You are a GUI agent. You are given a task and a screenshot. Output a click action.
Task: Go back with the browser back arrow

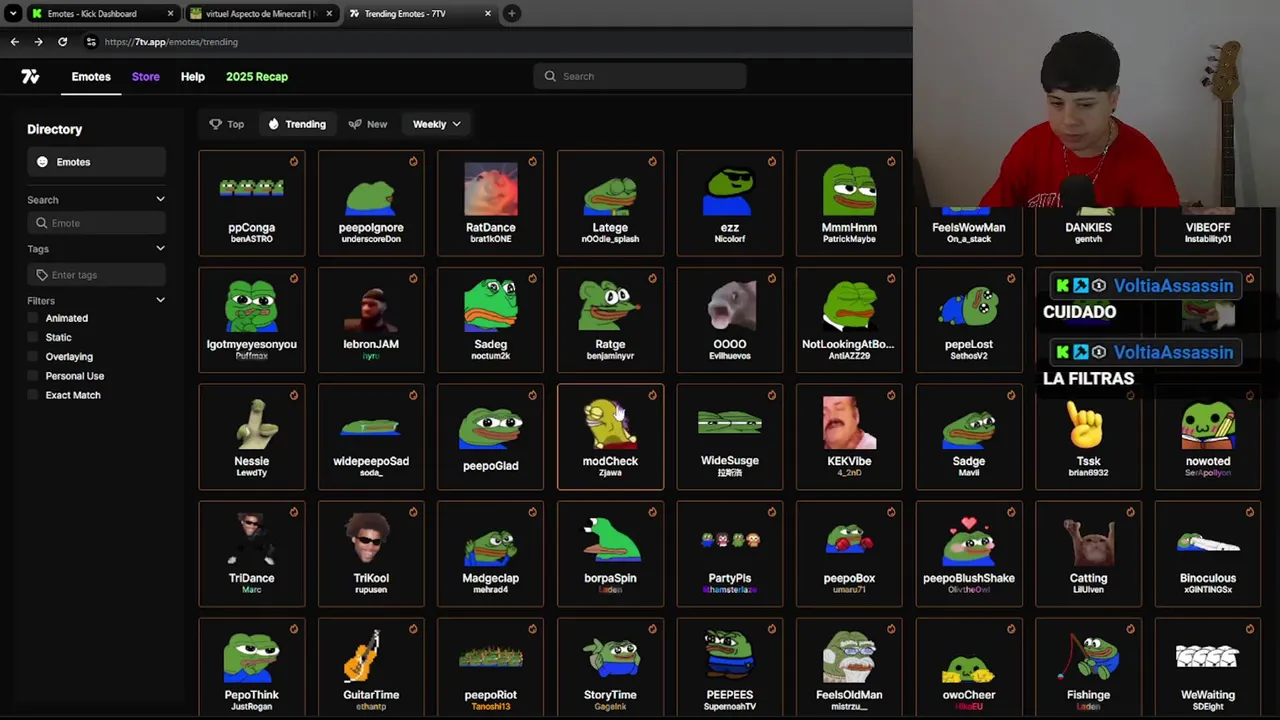tap(14, 42)
